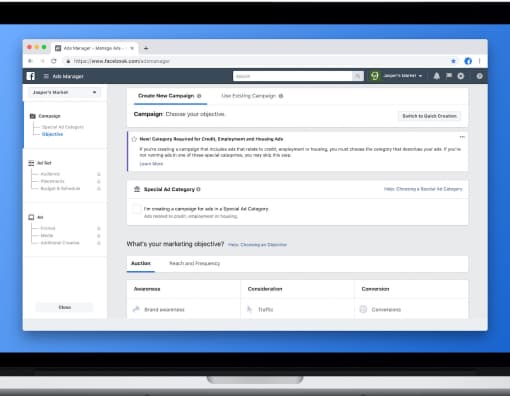Click the flag icon in the header
The image size is (510, 396).
[449, 76]
